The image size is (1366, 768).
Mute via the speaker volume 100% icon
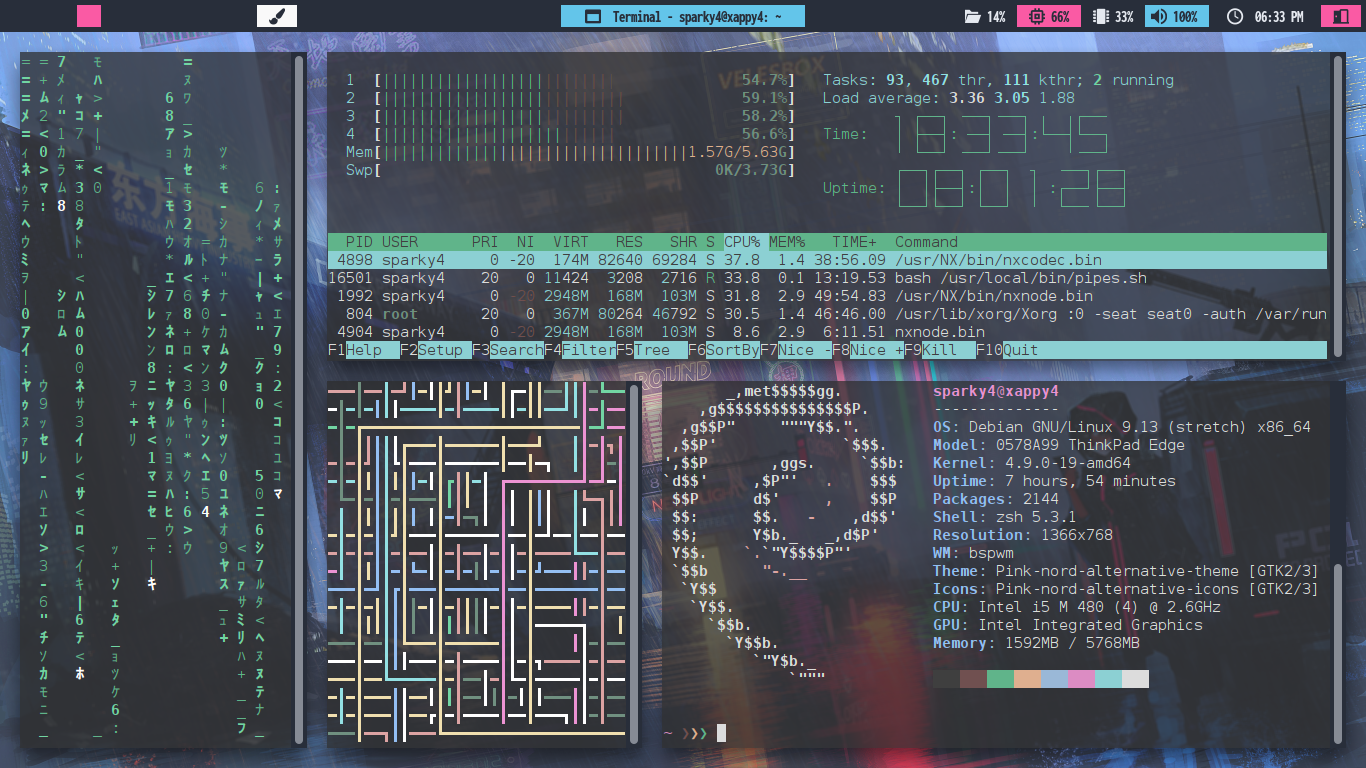click(1158, 17)
